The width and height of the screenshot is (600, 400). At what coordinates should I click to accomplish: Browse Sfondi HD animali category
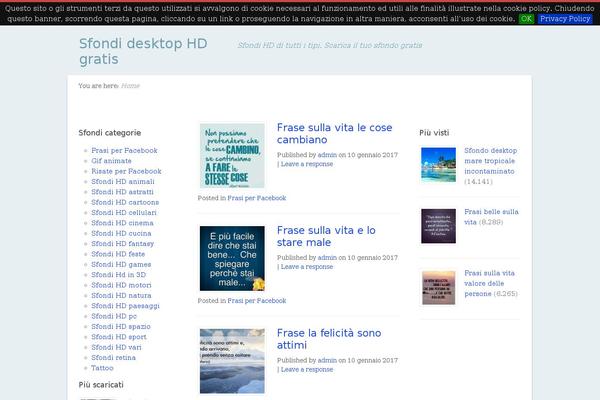(123, 181)
